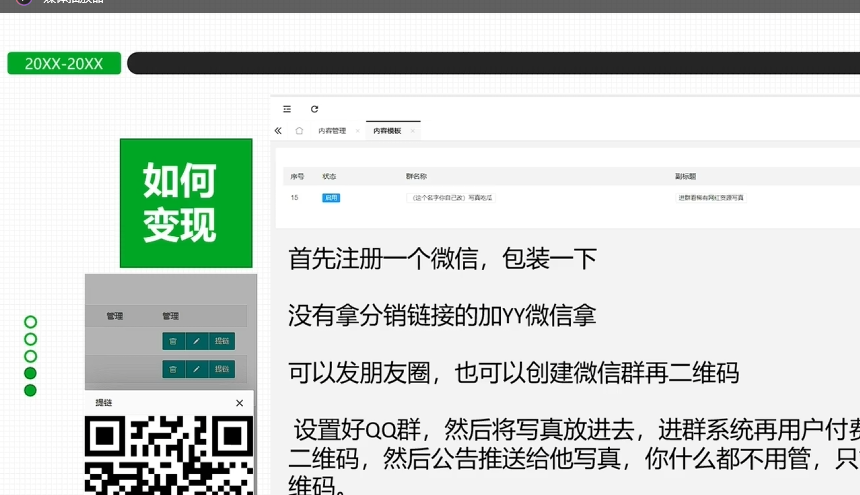Click the trash delete icon in the first row
This screenshot has width=860, height=495.
pyautogui.click(x=173, y=341)
